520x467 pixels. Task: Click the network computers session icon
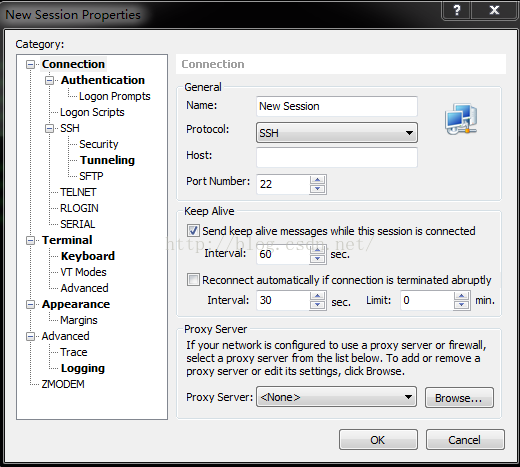pos(461,119)
